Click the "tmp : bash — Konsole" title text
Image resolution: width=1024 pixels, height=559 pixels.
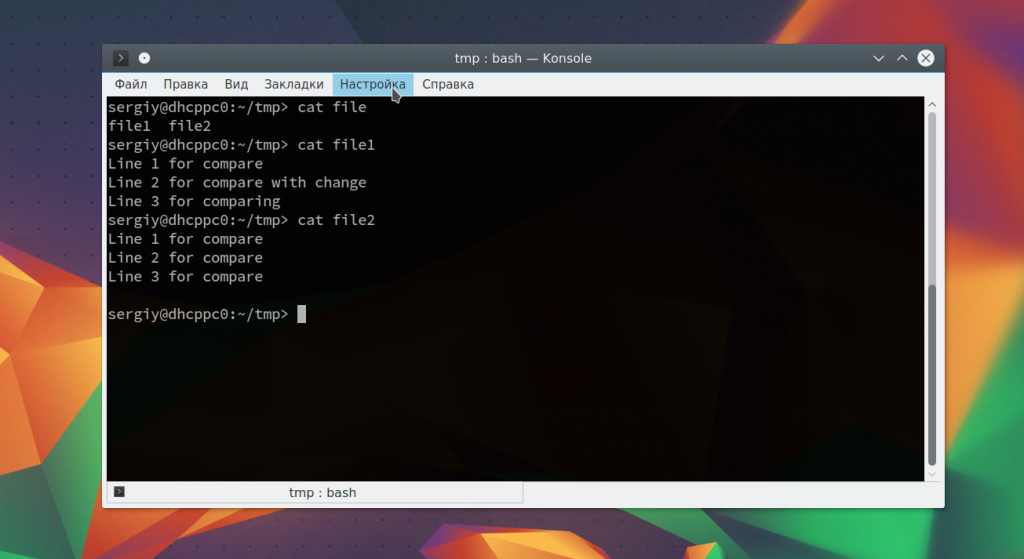(x=523, y=58)
